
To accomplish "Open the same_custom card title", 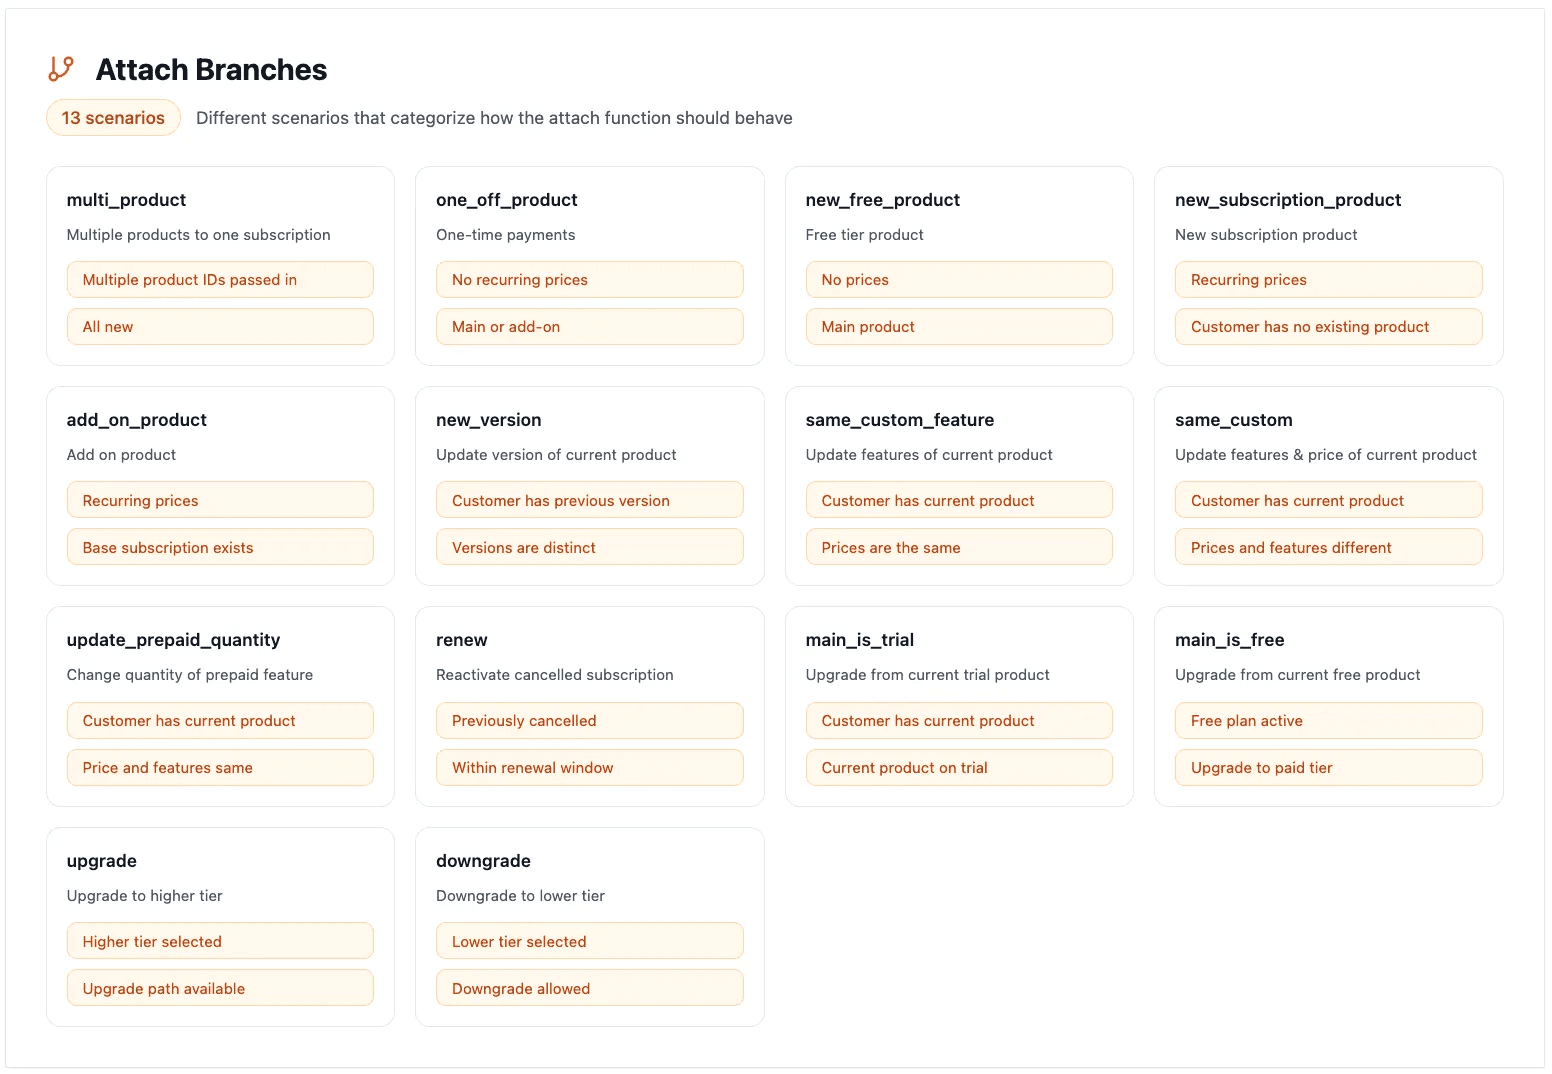I will [1234, 420].
